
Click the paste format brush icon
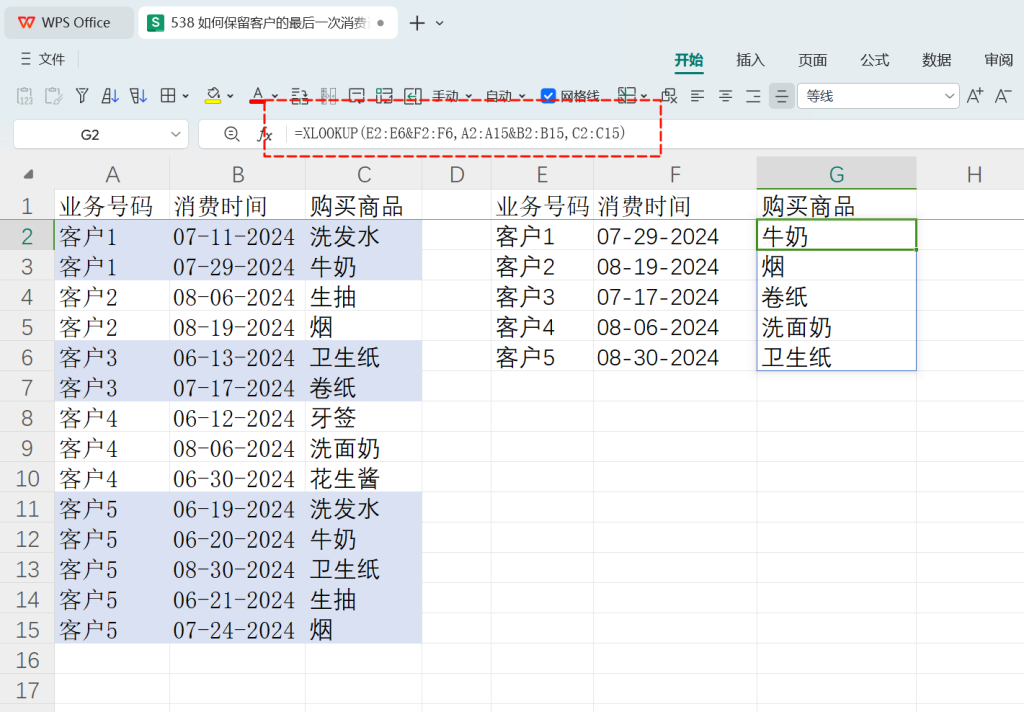coord(54,96)
